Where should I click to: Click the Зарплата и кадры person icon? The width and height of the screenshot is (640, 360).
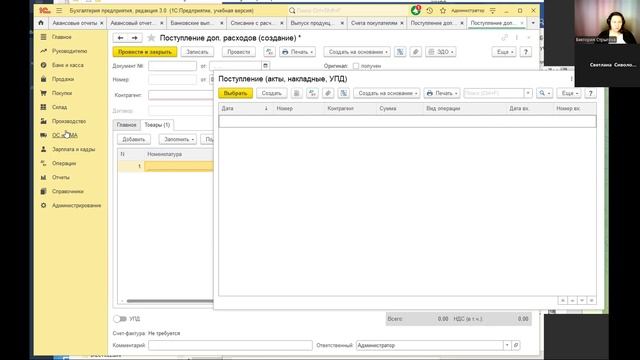pyautogui.click(x=44, y=149)
